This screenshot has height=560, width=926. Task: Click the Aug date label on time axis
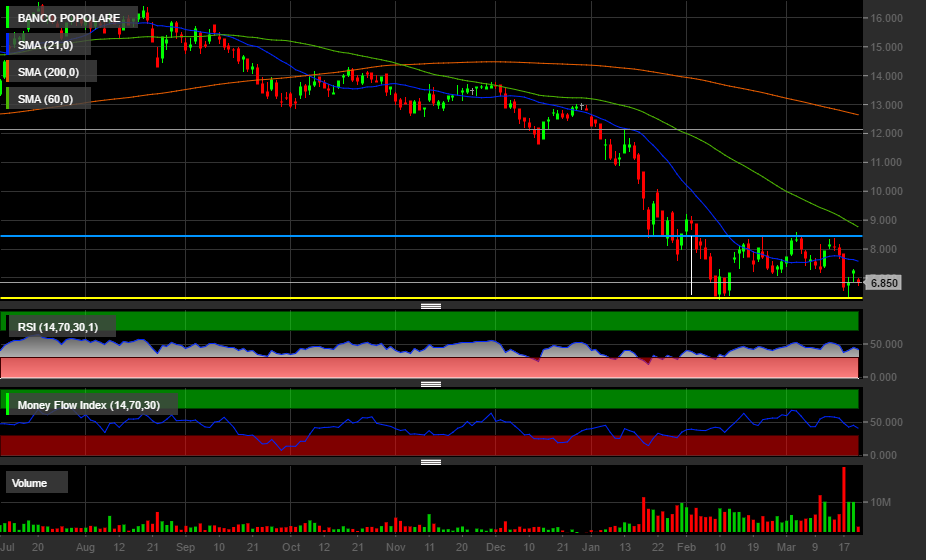coord(86,548)
